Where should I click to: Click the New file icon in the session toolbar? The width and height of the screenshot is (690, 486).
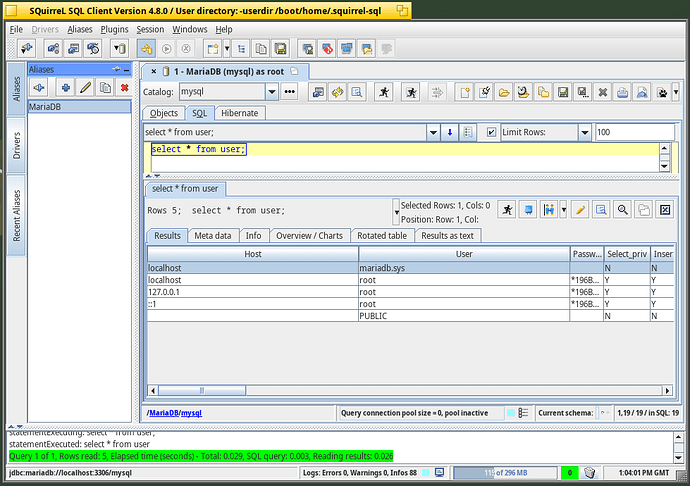[x=465, y=92]
